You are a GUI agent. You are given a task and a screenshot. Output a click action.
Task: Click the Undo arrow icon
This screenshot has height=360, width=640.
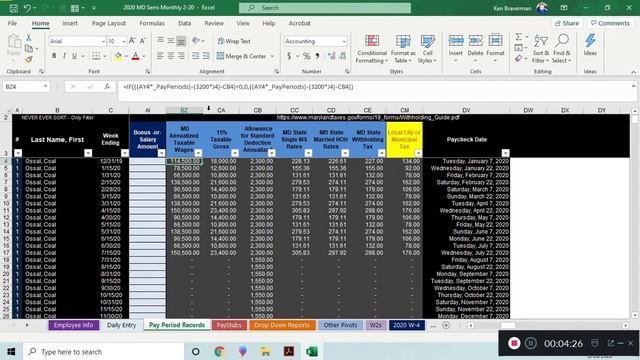[x=27, y=8]
